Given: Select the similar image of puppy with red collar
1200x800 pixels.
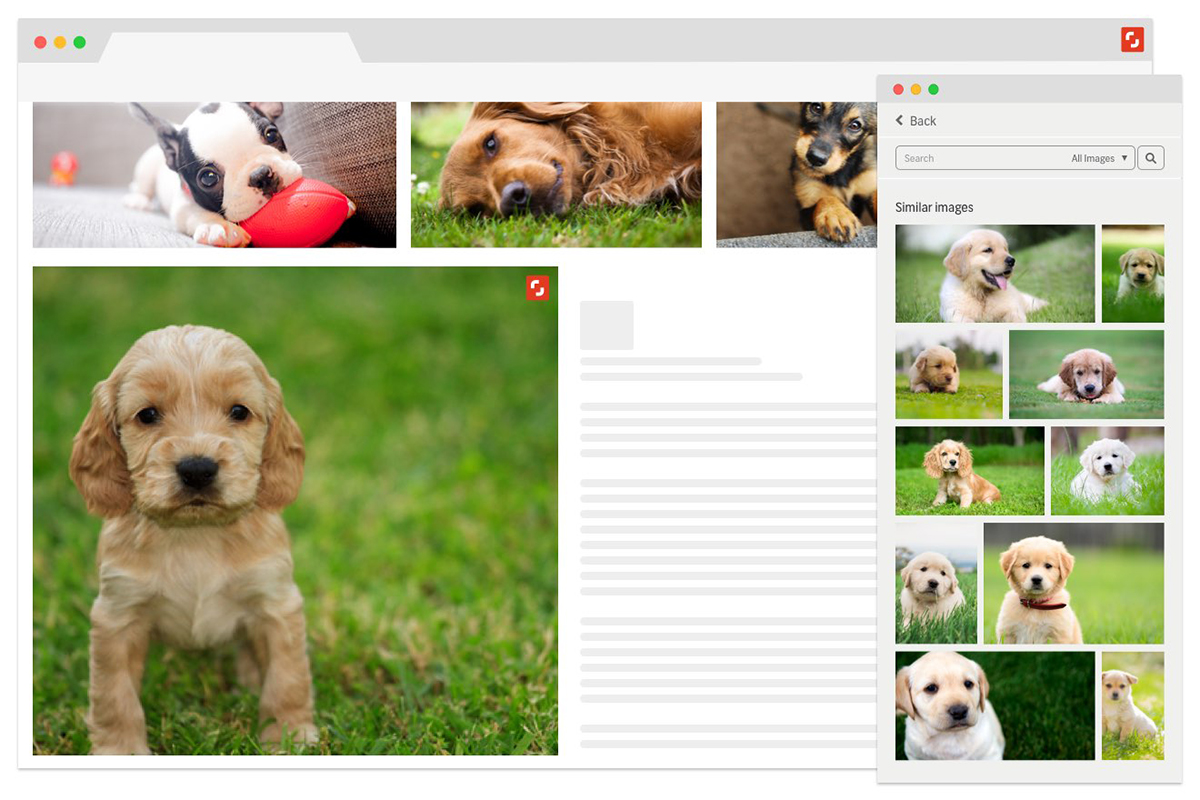Looking at the screenshot, I should point(1073,583).
